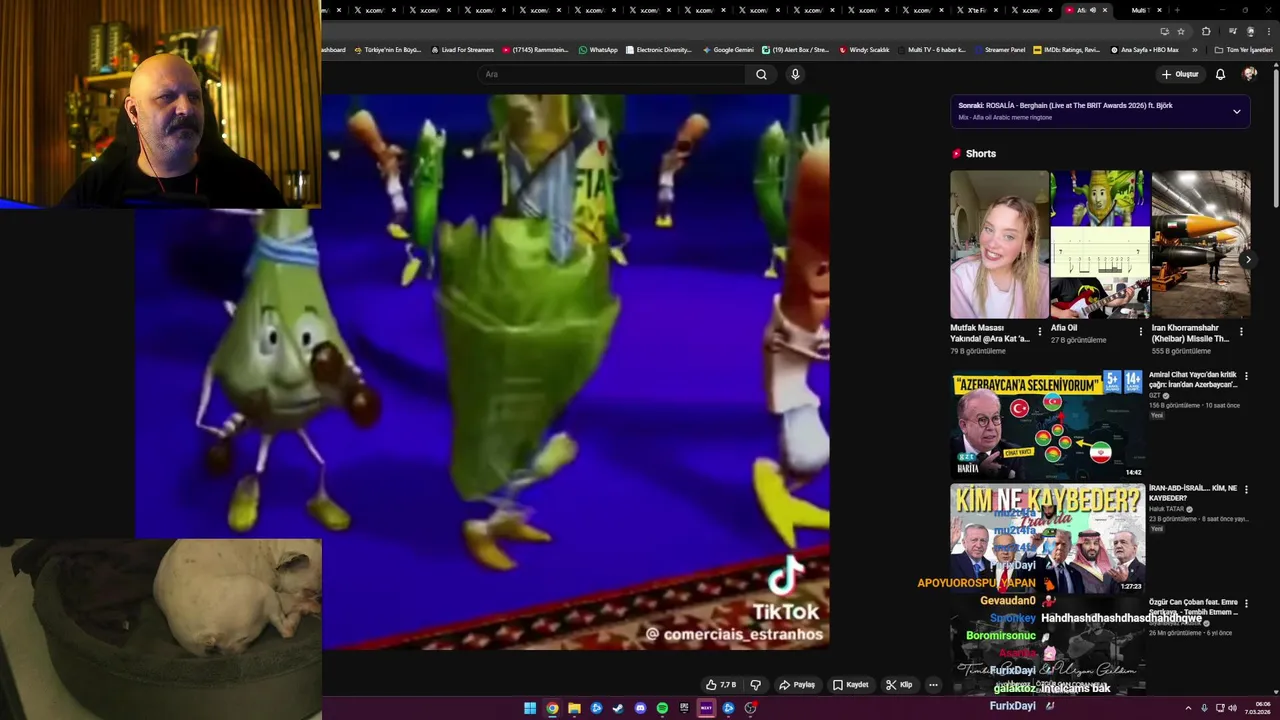
Task: Create a clip with Klip button
Action: coord(899,685)
